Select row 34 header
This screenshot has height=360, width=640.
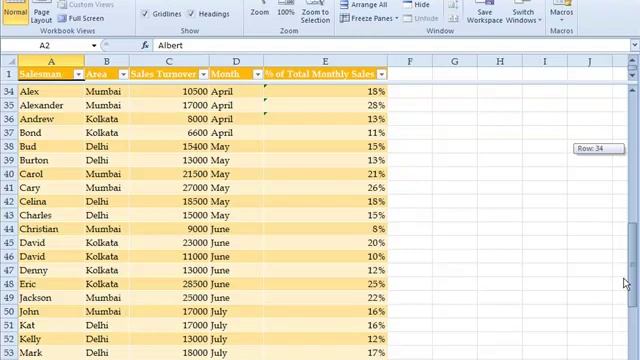[x=9, y=91]
